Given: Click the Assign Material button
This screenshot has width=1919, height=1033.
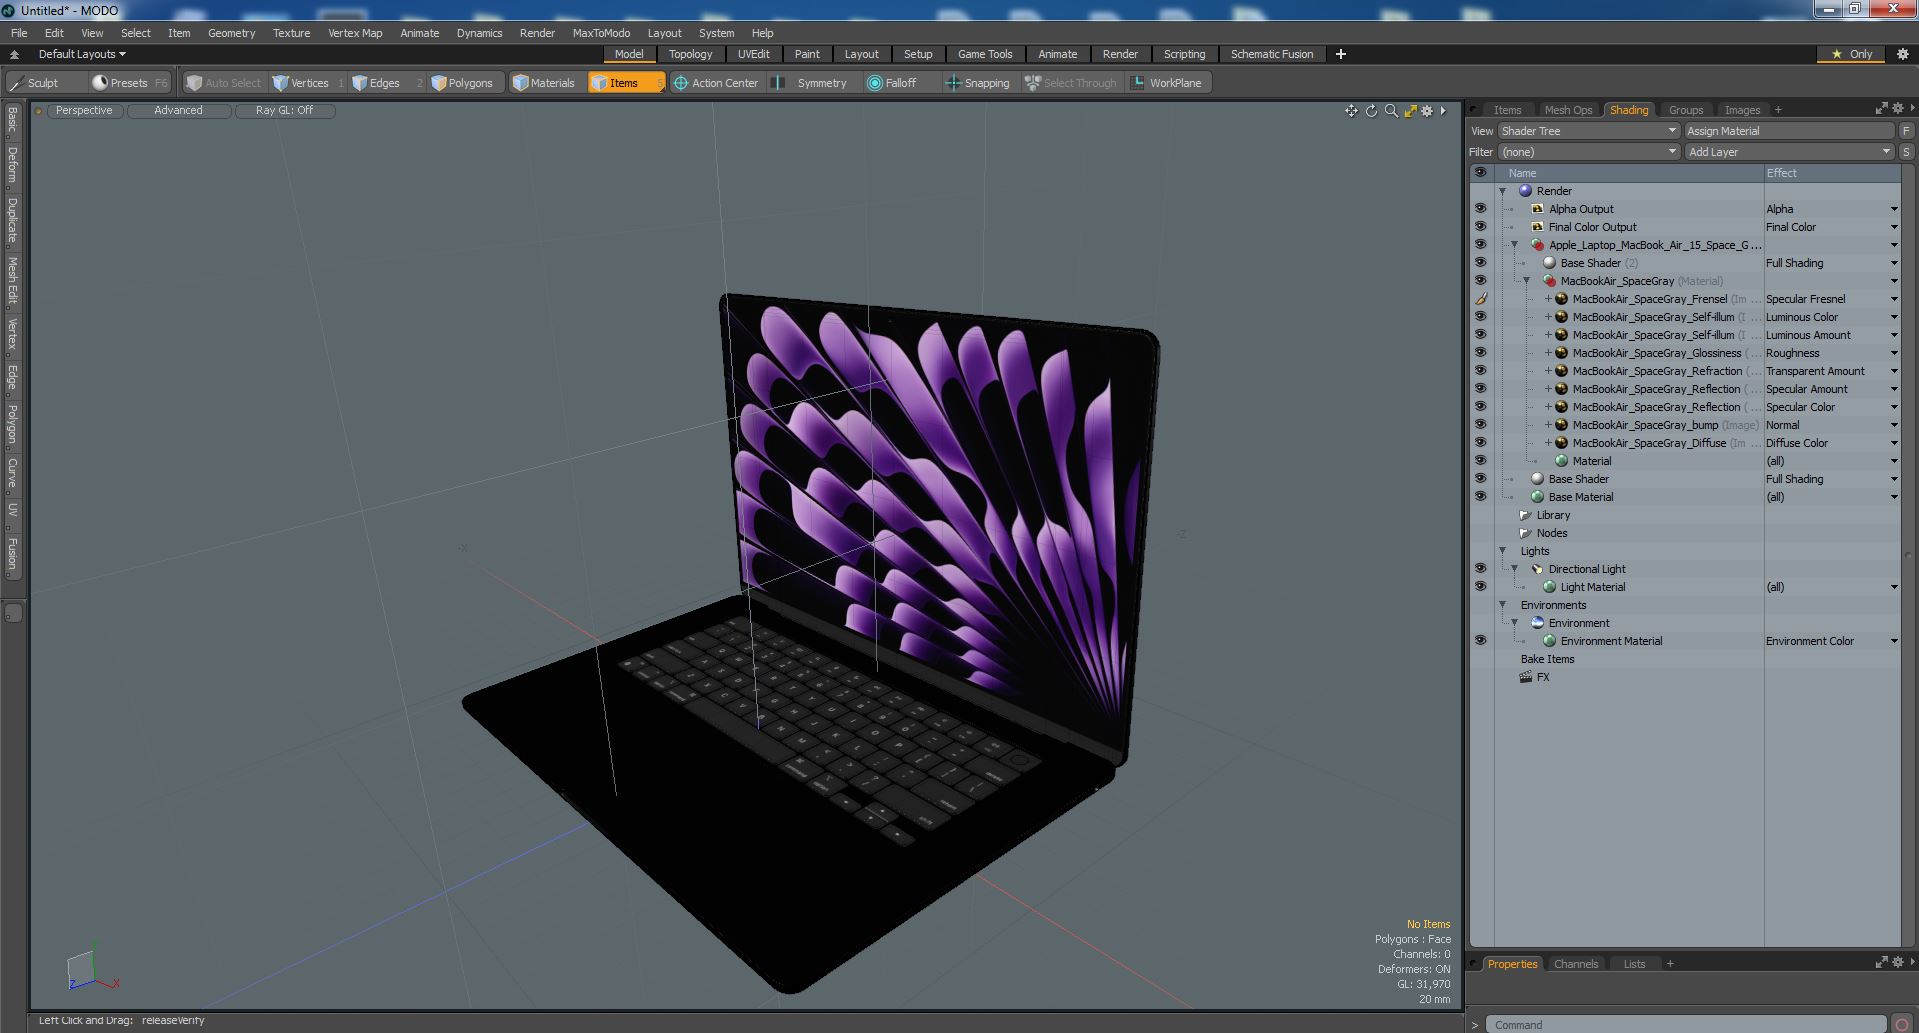Looking at the screenshot, I should click(x=1789, y=131).
